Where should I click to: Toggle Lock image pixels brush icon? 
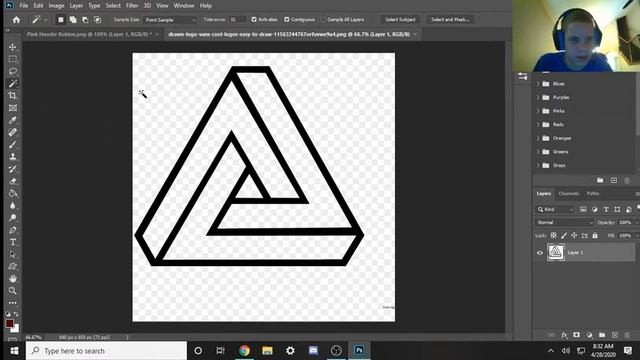pos(564,236)
